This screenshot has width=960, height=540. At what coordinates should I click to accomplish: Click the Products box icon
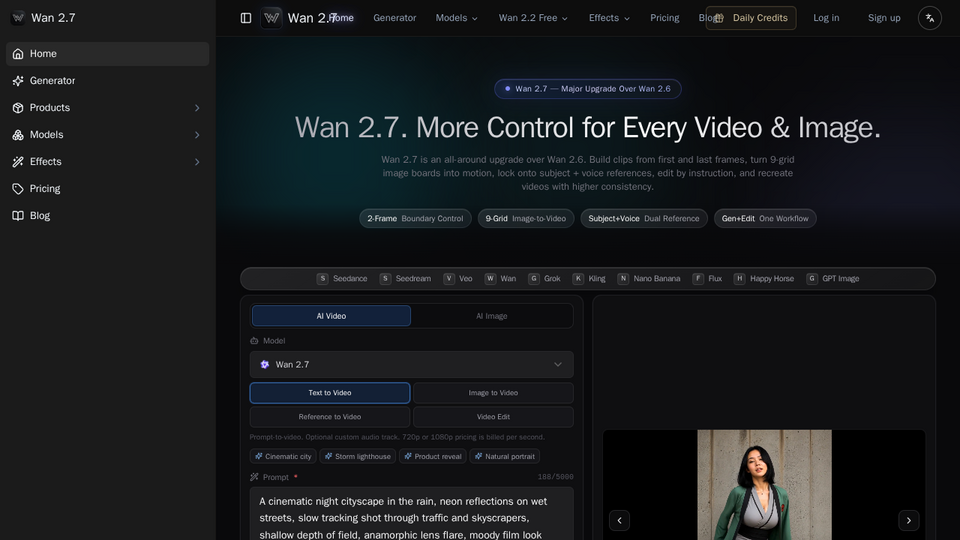[18, 108]
